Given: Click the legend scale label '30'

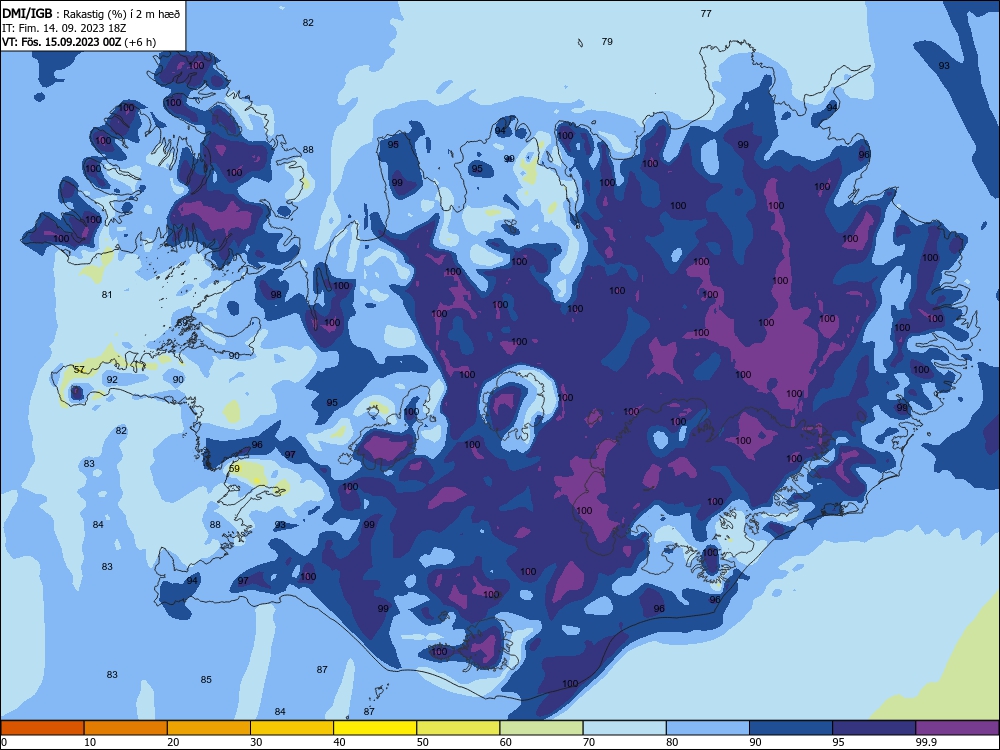Looking at the screenshot, I should [x=256, y=742].
